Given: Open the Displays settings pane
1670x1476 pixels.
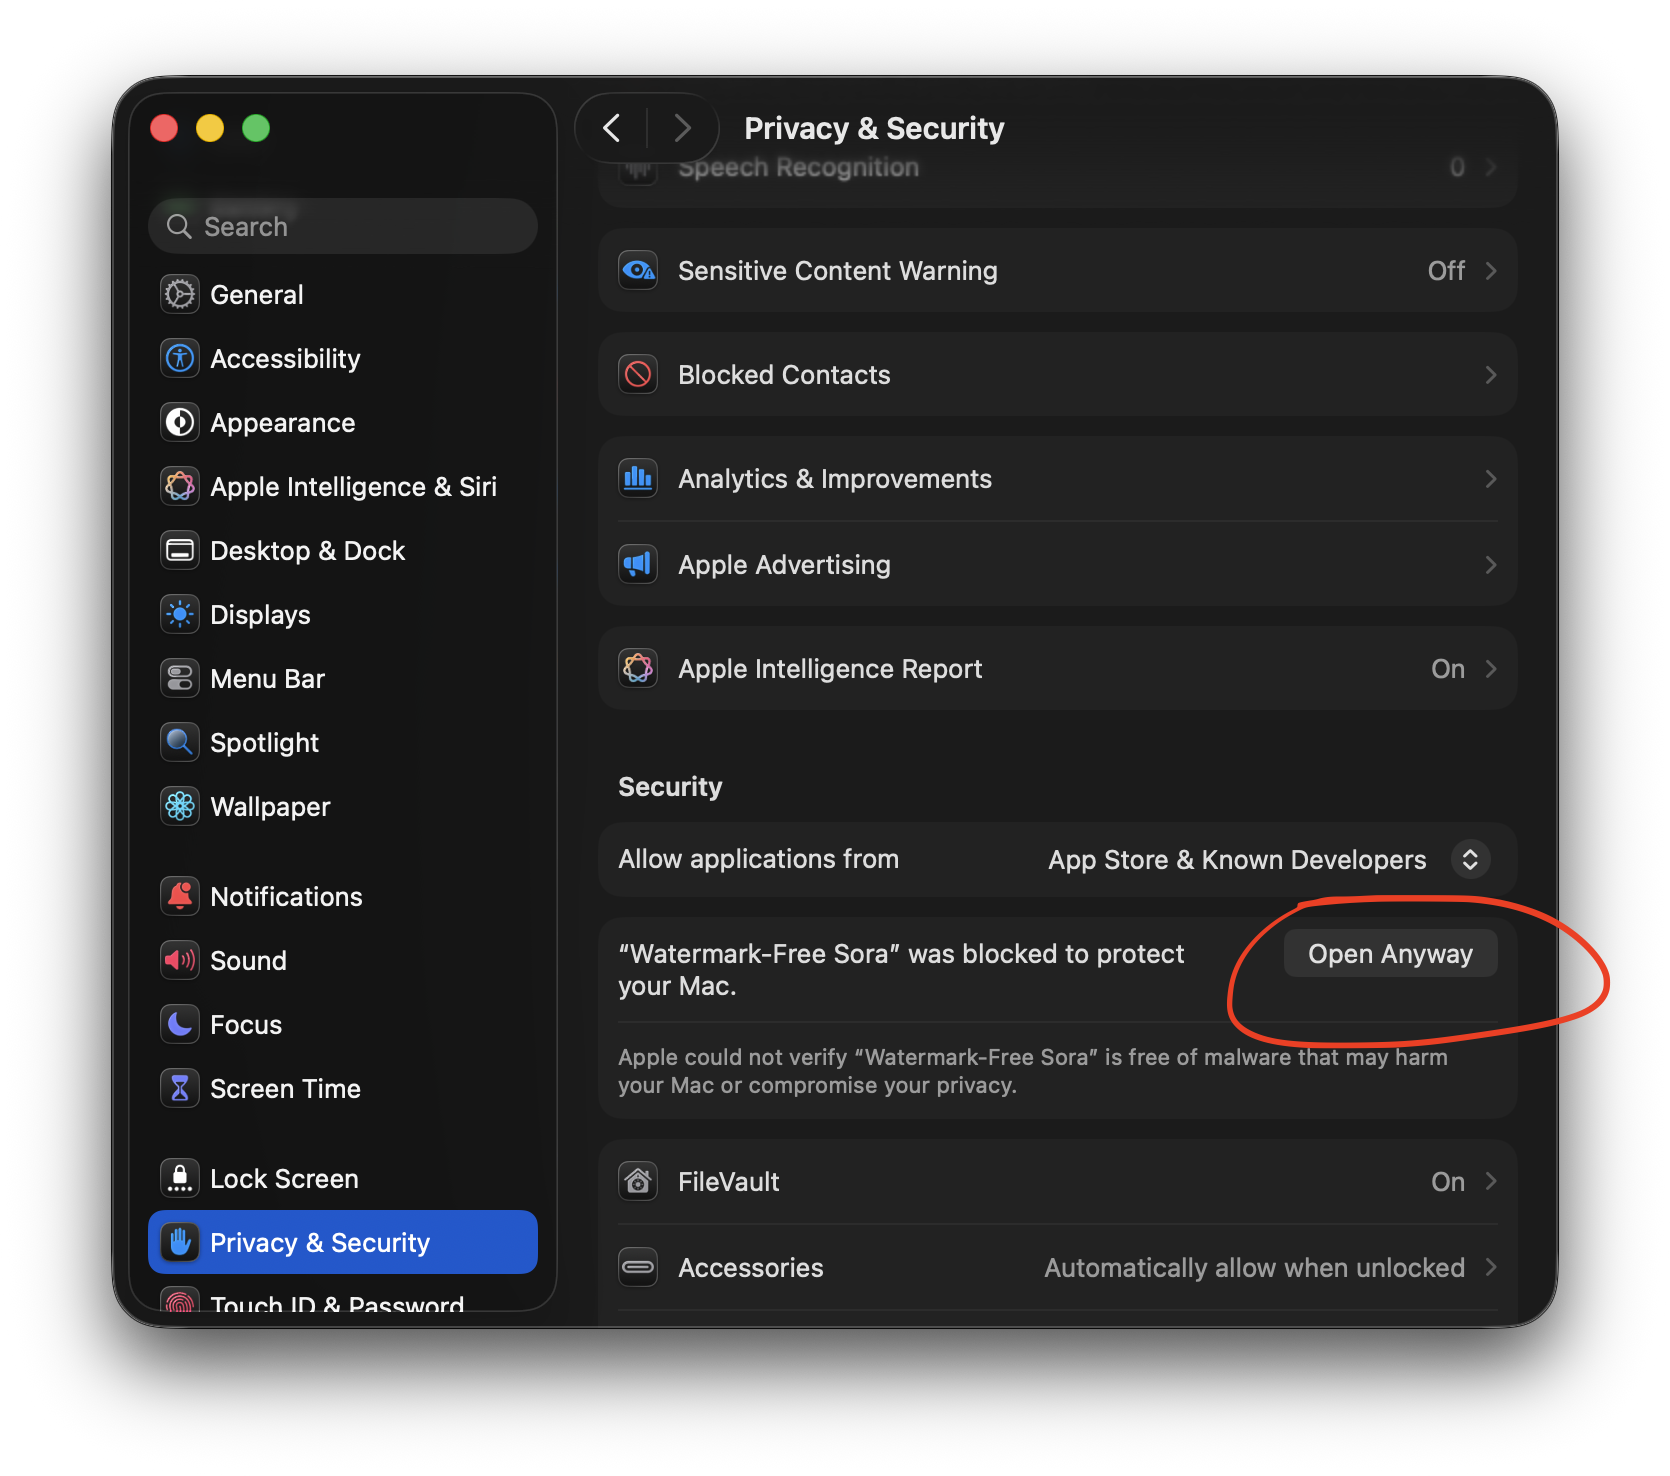Looking at the screenshot, I should (343, 614).
